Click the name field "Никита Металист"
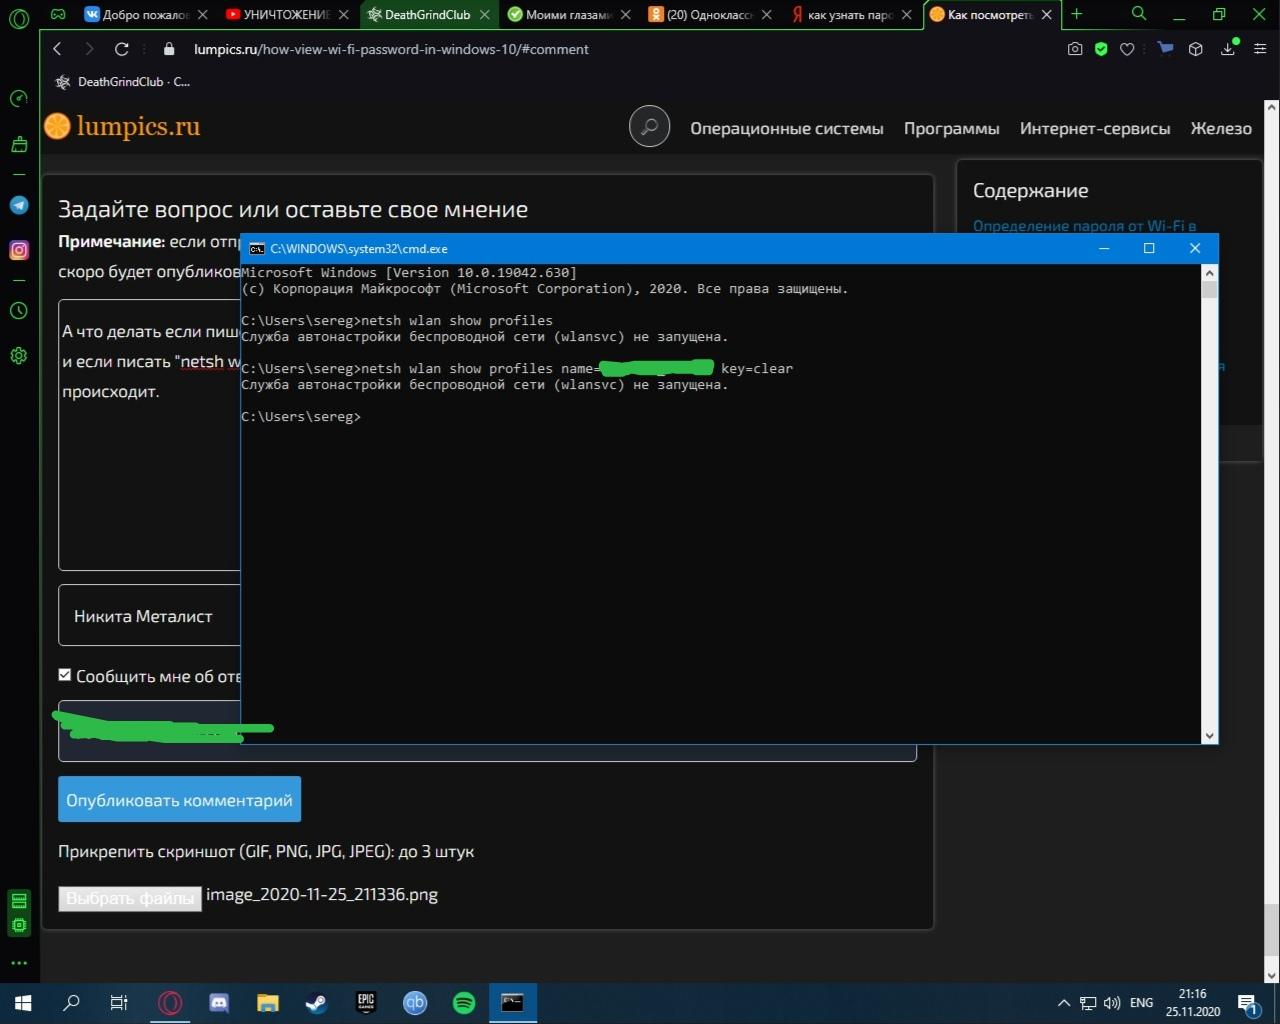Viewport: 1280px width, 1024px height. point(150,616)
